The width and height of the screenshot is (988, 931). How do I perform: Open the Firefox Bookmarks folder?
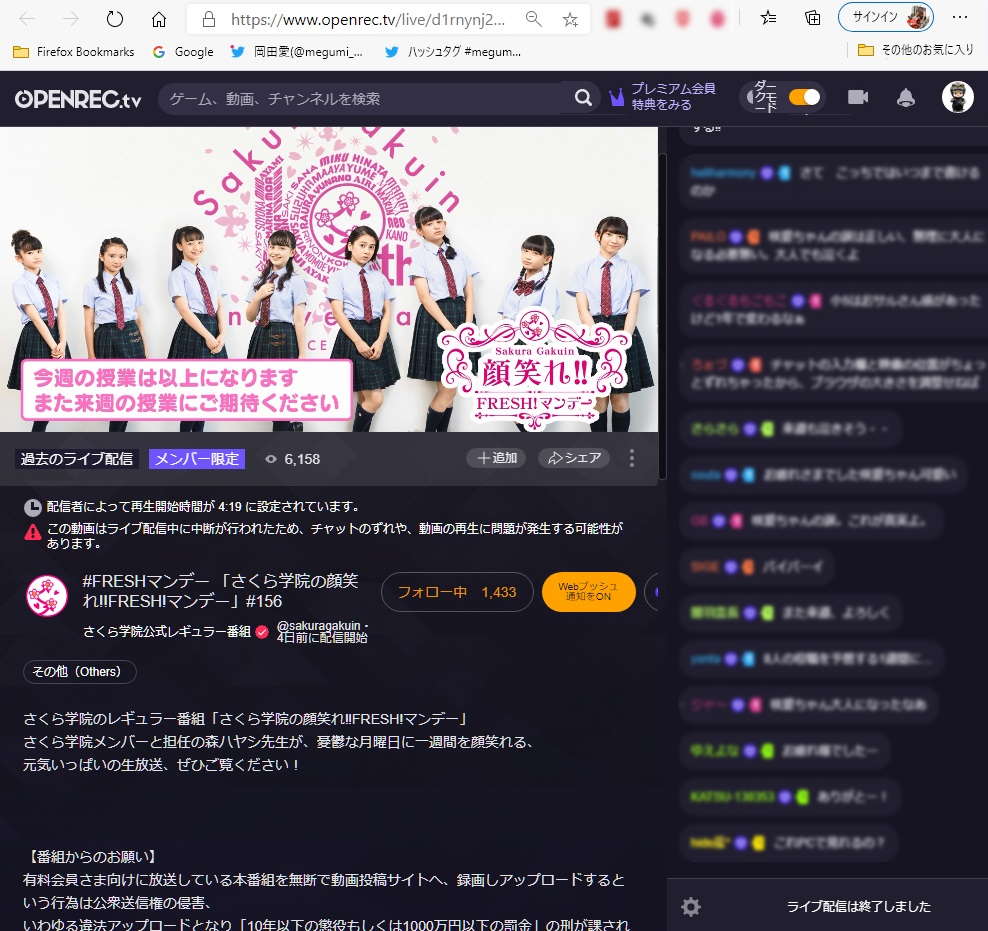(73, 51)
